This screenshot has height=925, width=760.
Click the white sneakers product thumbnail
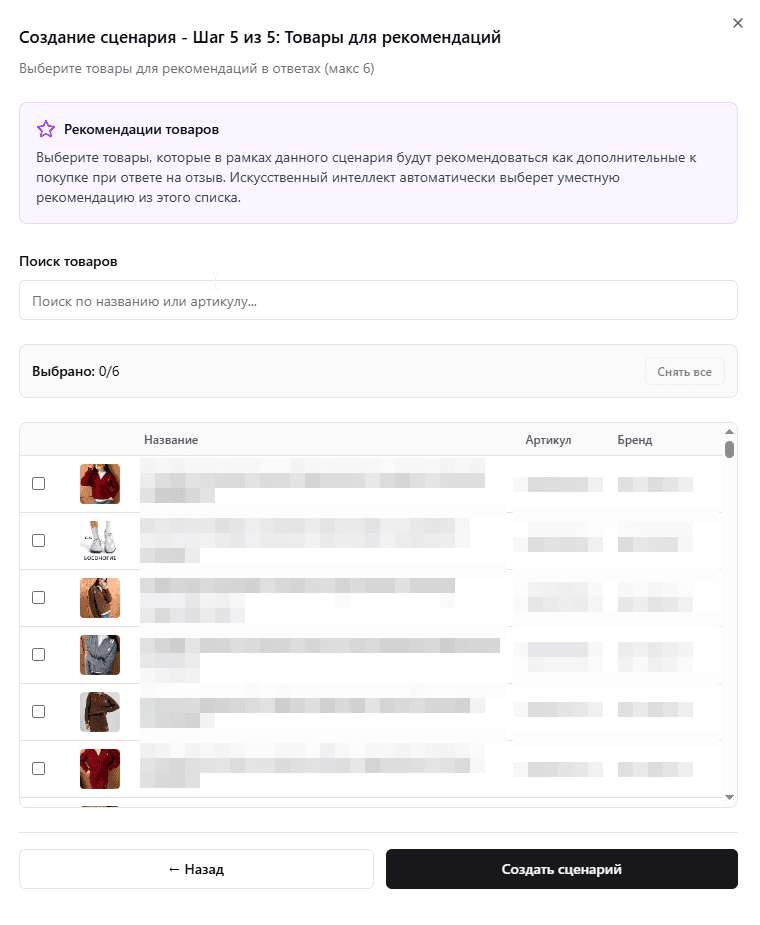coord(100,541)
